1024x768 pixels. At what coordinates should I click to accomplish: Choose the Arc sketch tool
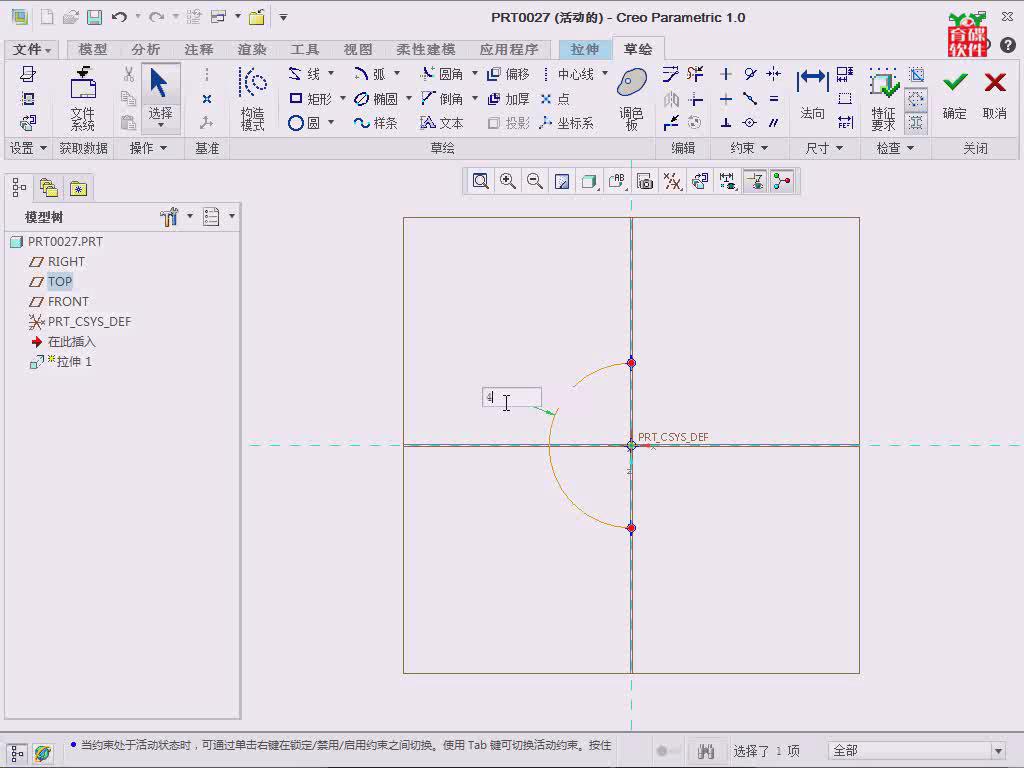(370, 74)
